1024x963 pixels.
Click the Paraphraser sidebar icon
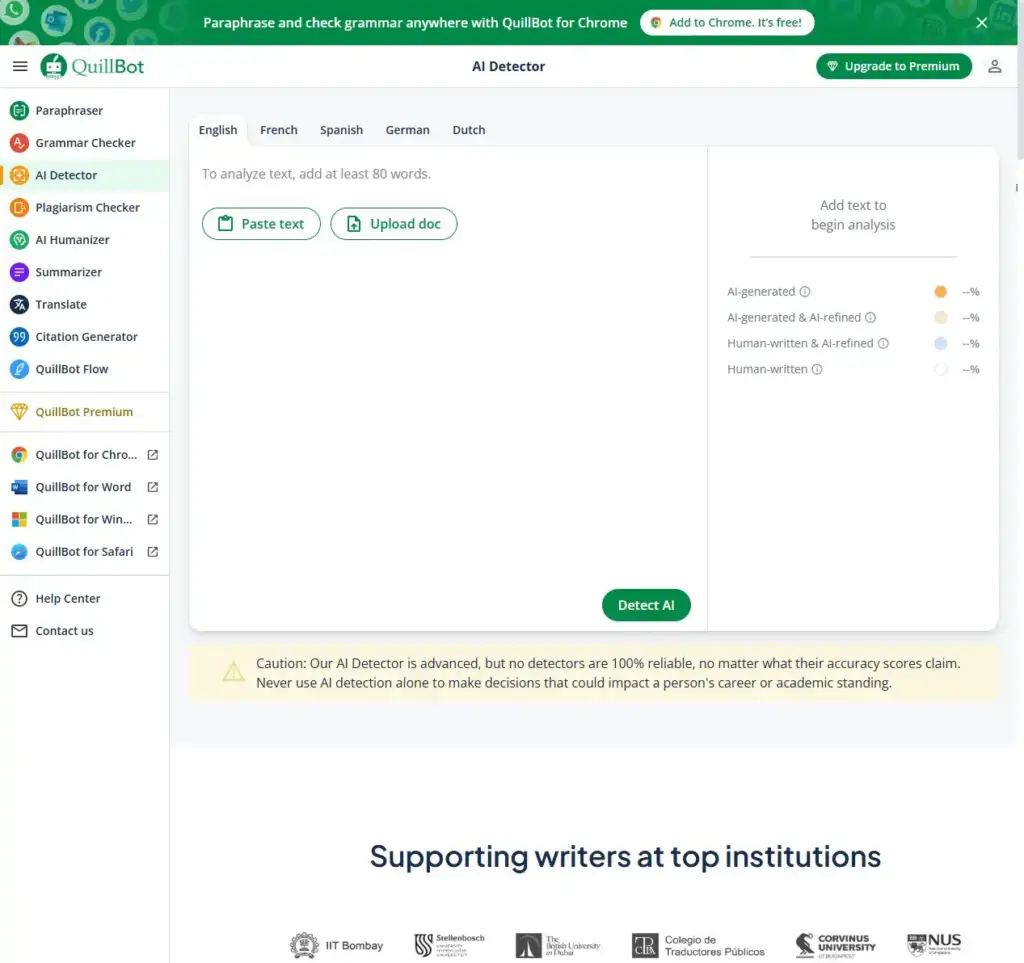click(20, 110)
